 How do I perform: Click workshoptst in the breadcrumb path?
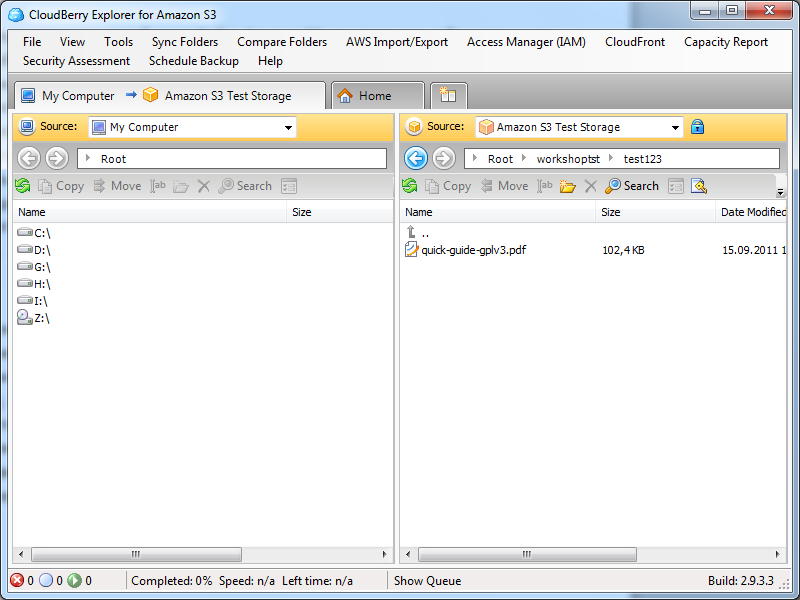[x=568, y=159]
